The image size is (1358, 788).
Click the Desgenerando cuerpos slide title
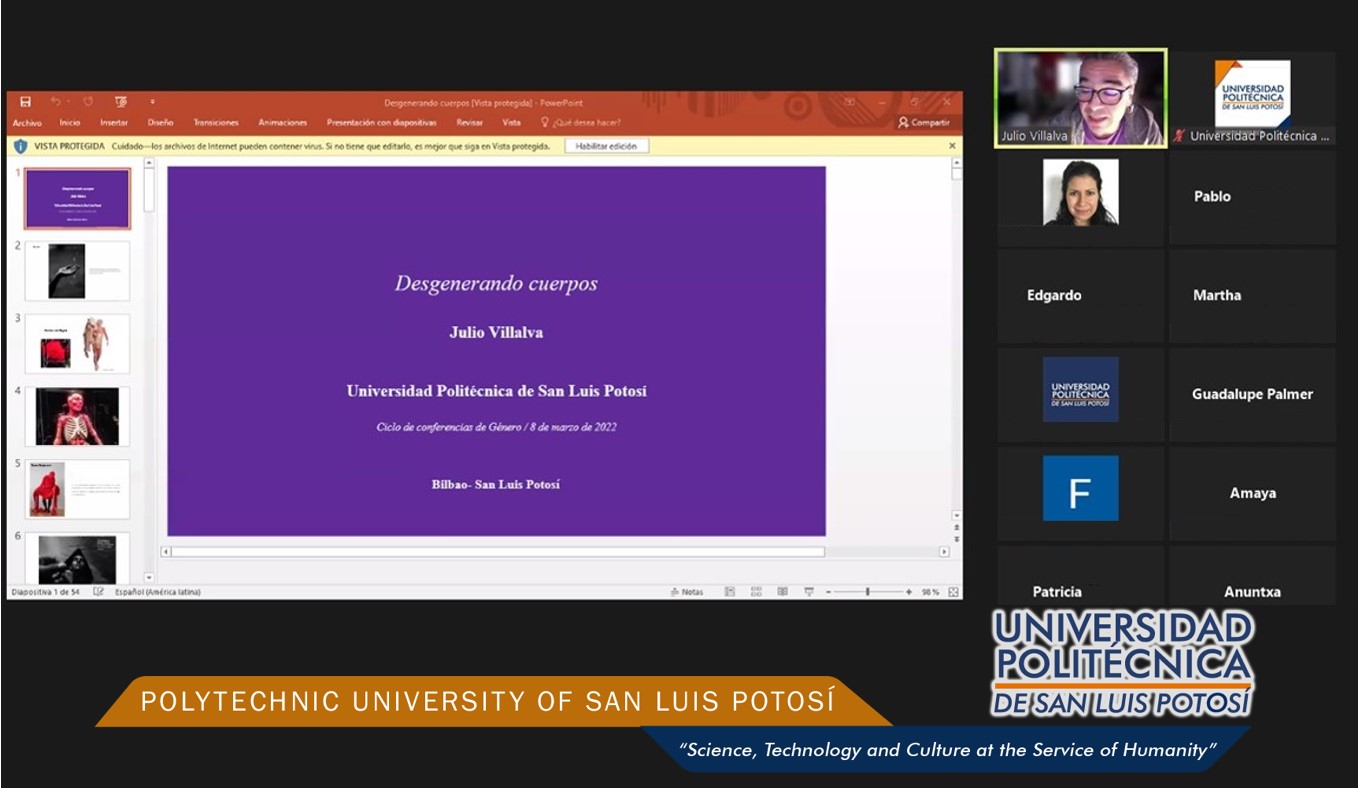[x=496, y=283]
